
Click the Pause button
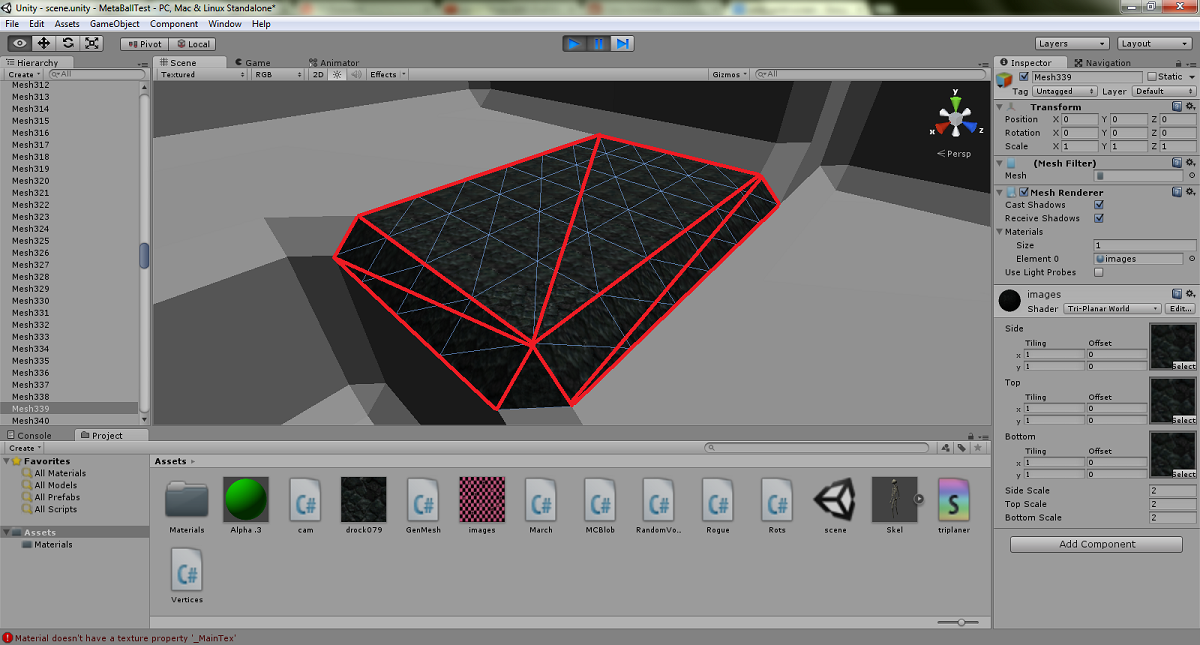598,44
